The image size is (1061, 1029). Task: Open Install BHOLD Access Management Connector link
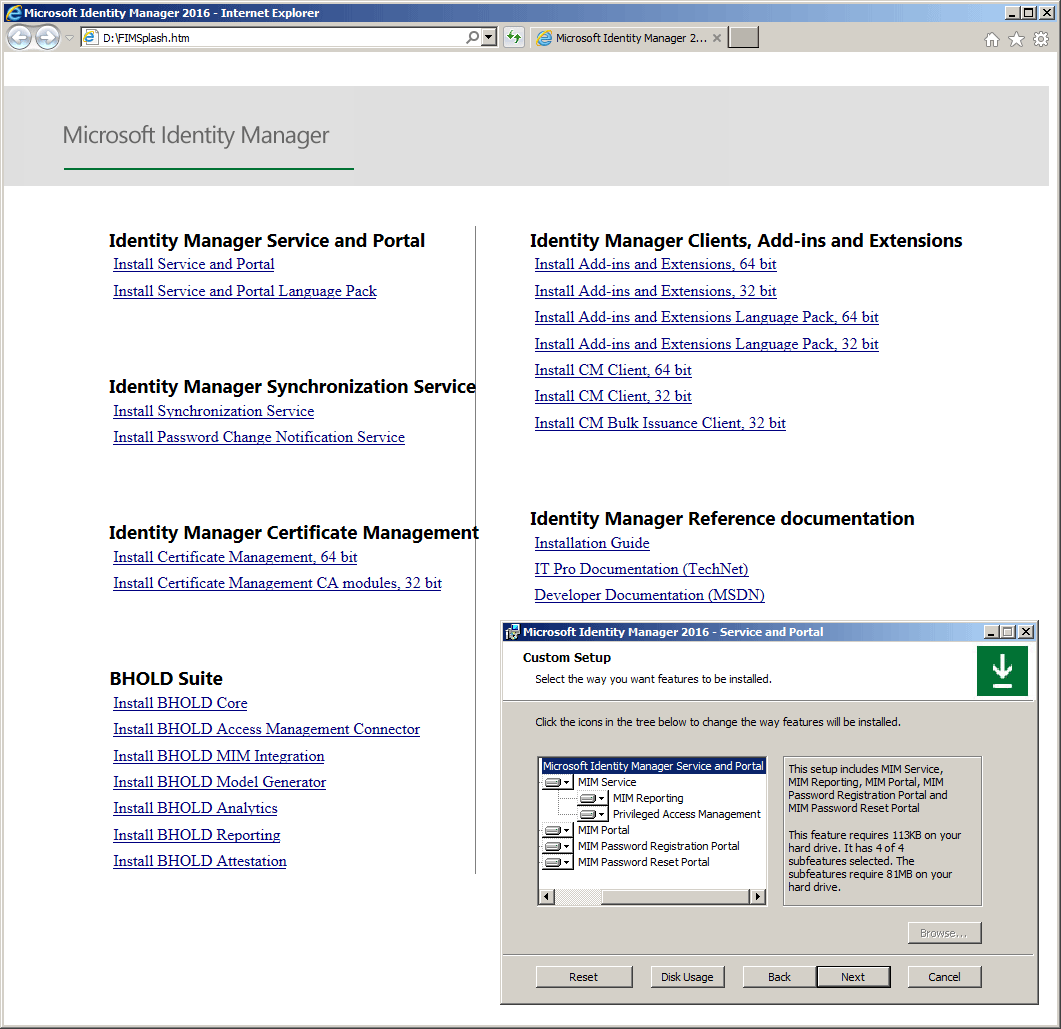click(267, 729)
